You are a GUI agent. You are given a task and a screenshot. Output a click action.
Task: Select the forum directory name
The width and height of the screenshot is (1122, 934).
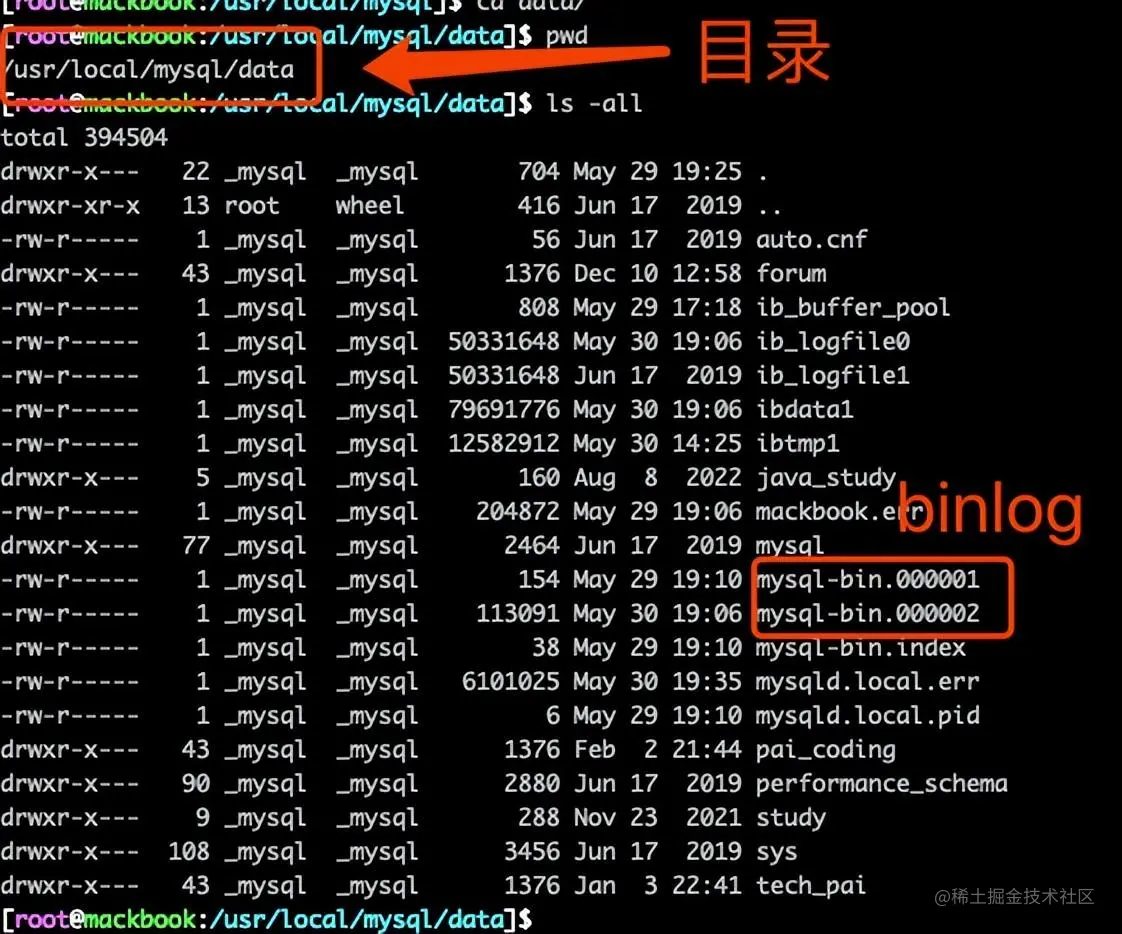coord(791,273)
